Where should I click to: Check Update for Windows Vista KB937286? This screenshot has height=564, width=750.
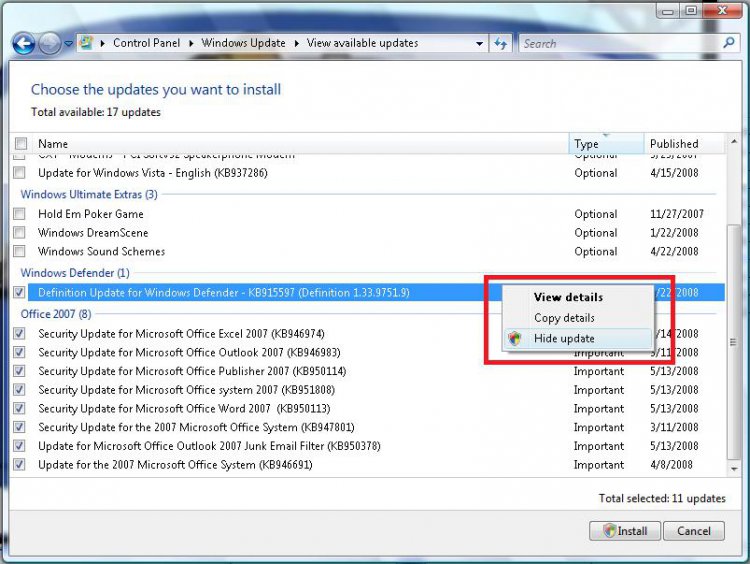[19, 173]
